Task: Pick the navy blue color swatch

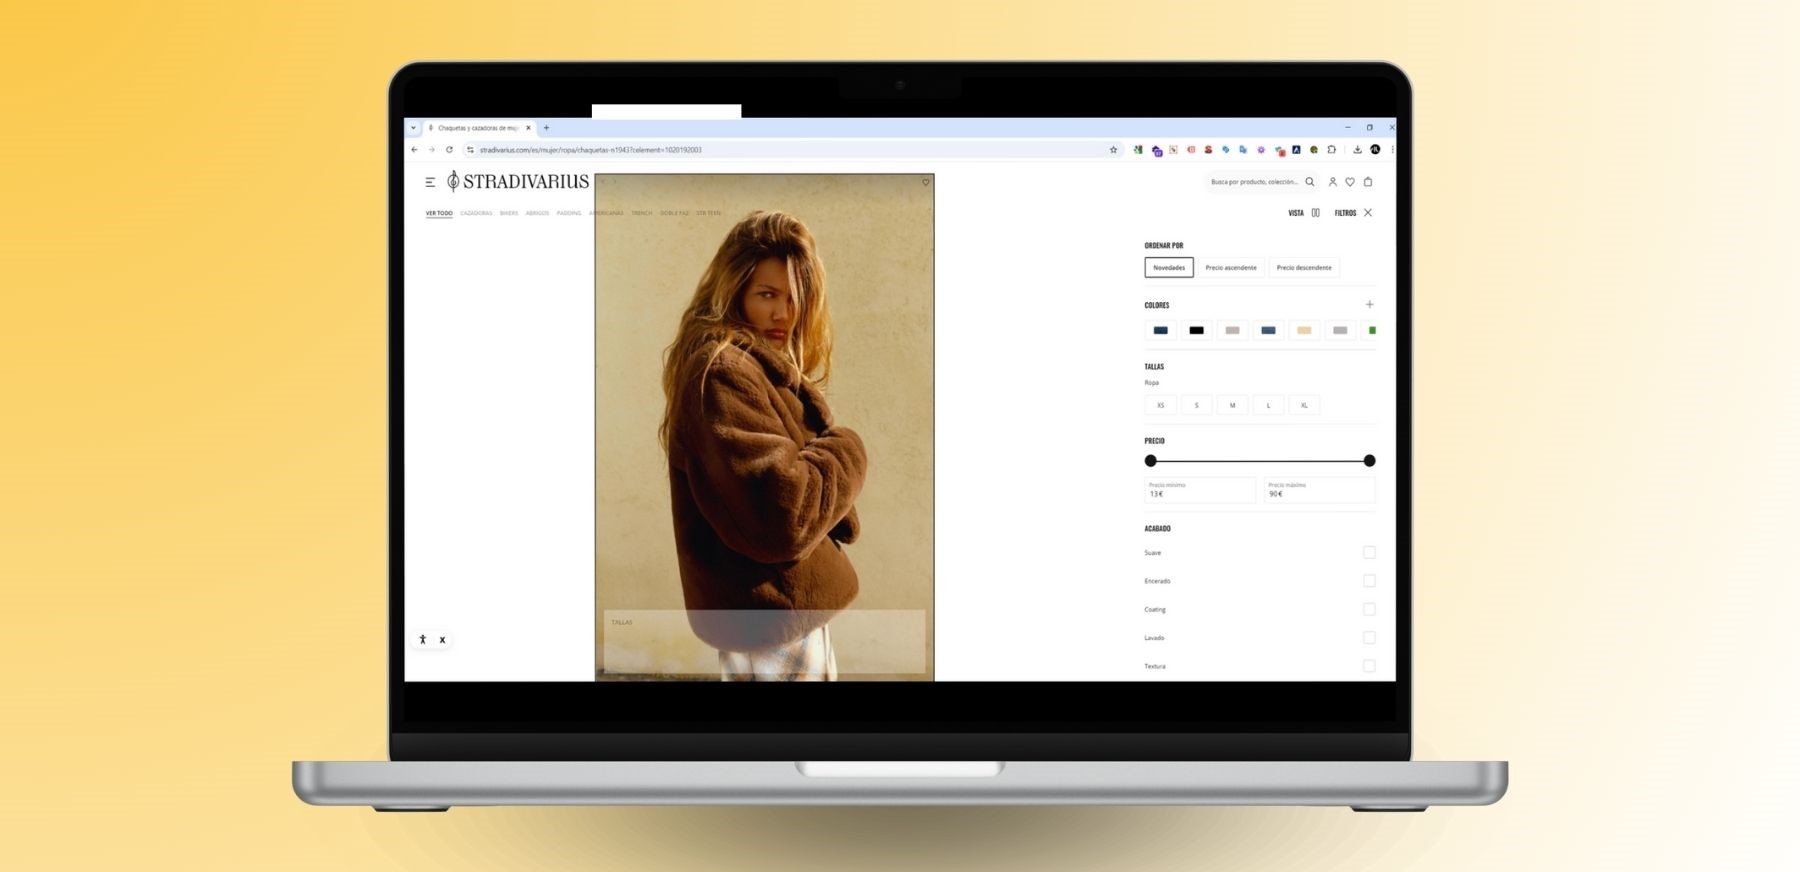Action: 1160,330
